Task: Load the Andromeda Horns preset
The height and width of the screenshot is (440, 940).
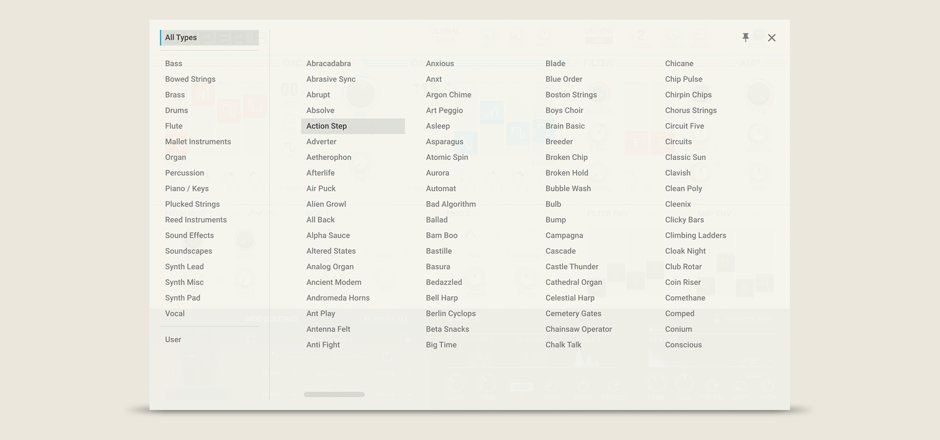Action: coord(338,298)
